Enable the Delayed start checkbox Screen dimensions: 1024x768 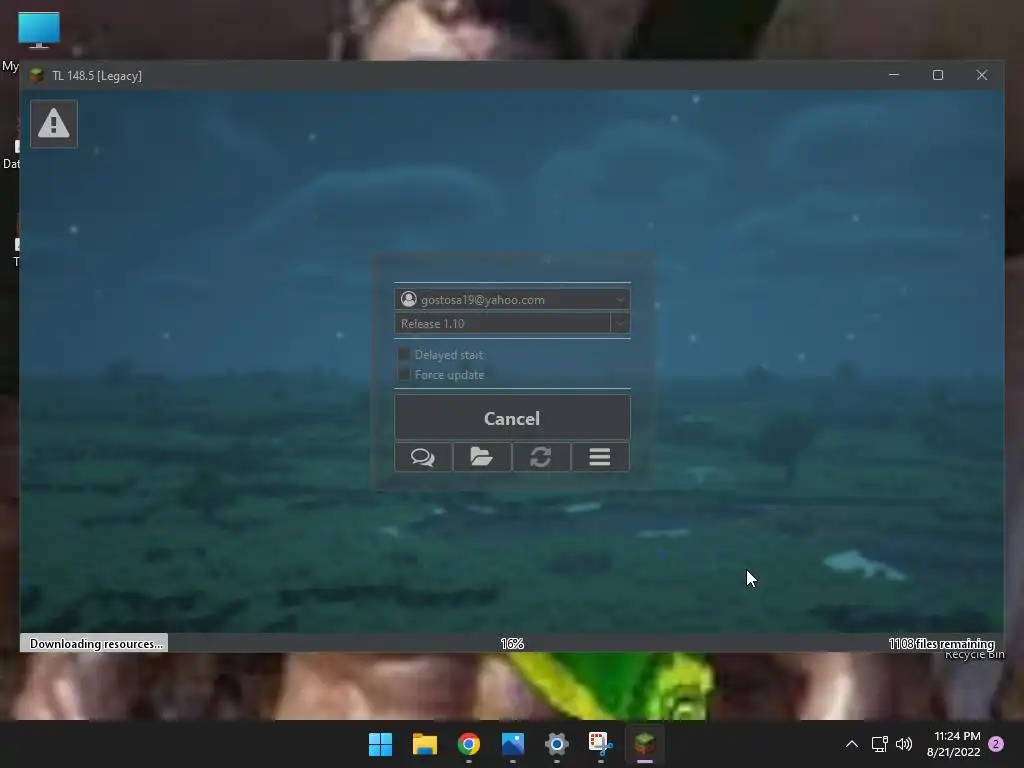(x=404, y=355)
